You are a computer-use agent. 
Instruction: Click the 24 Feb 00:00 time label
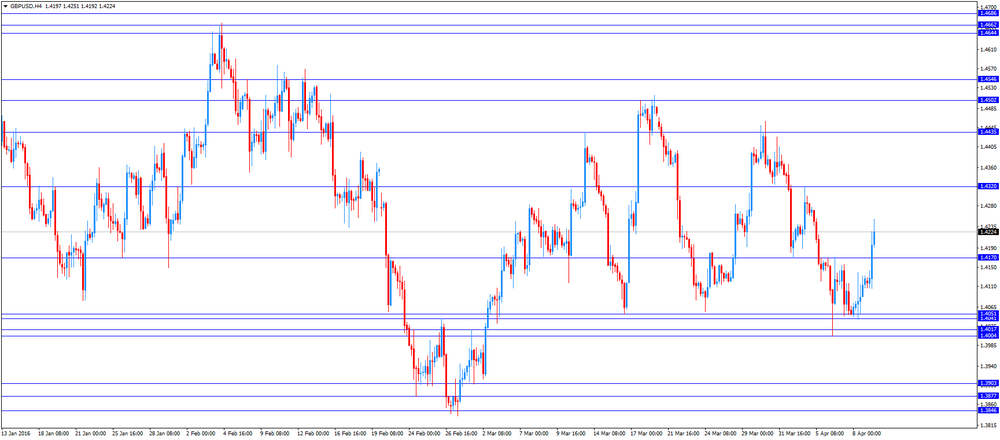pos(423,432)
